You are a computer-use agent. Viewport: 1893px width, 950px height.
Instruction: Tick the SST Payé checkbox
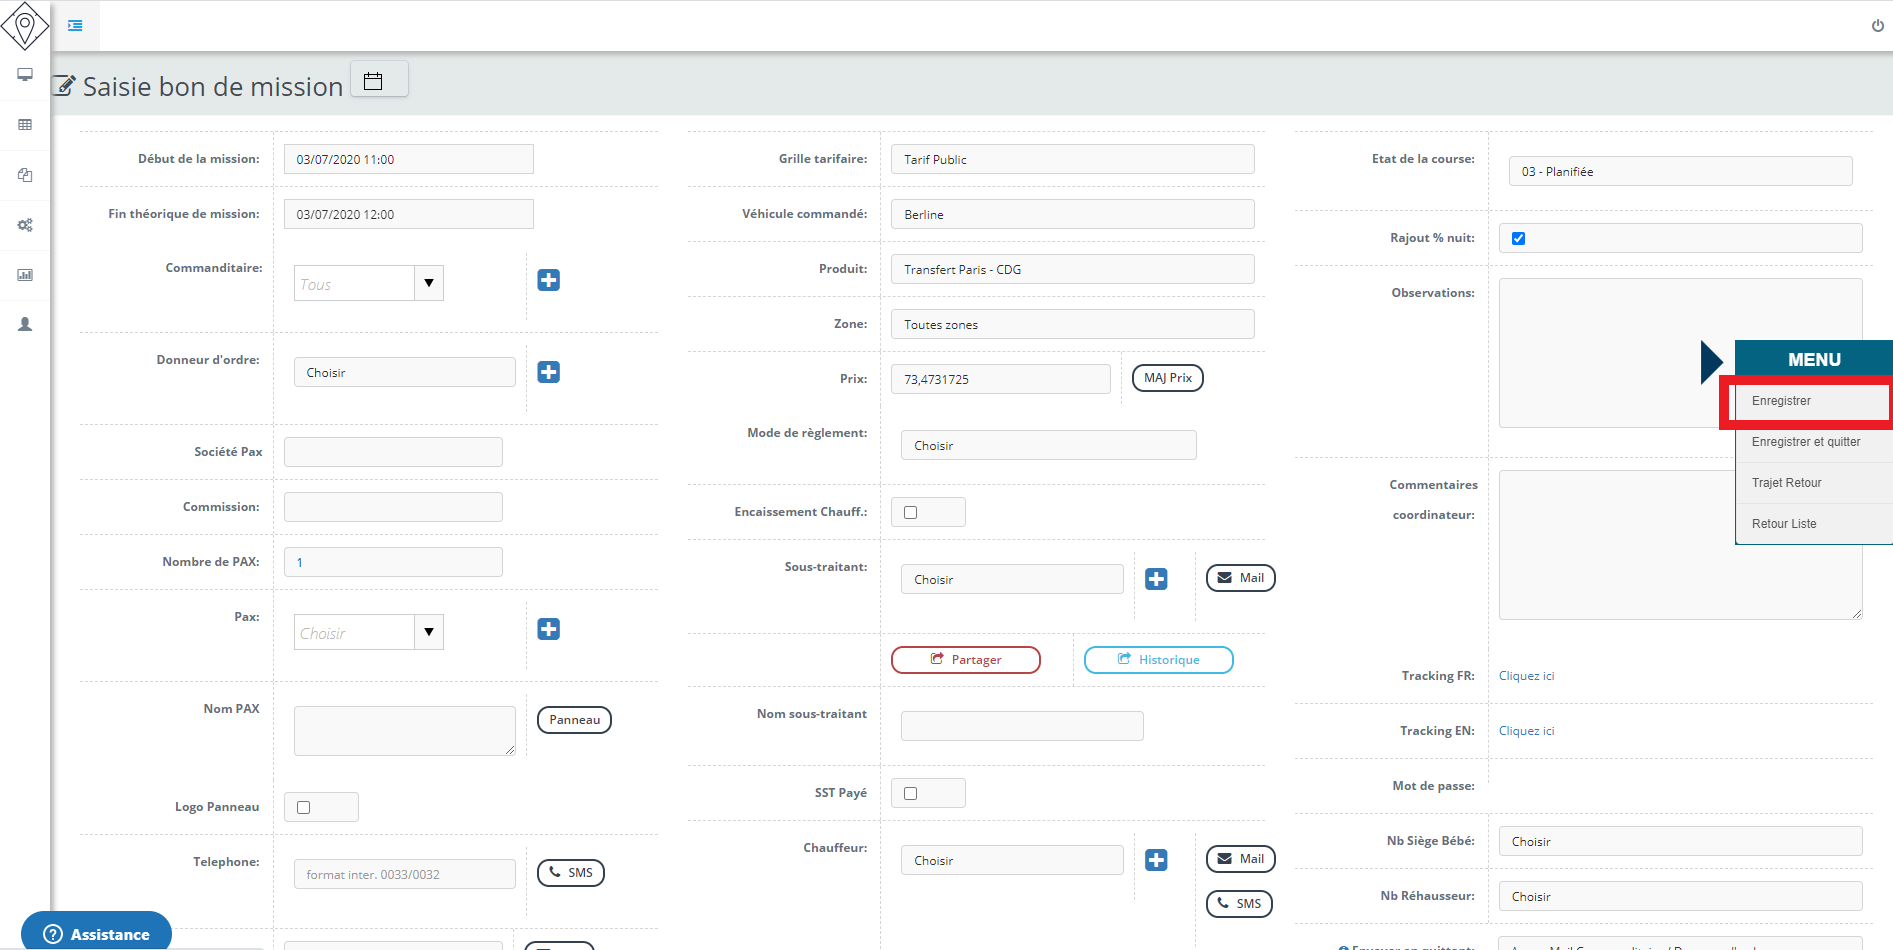coord(910,793)
